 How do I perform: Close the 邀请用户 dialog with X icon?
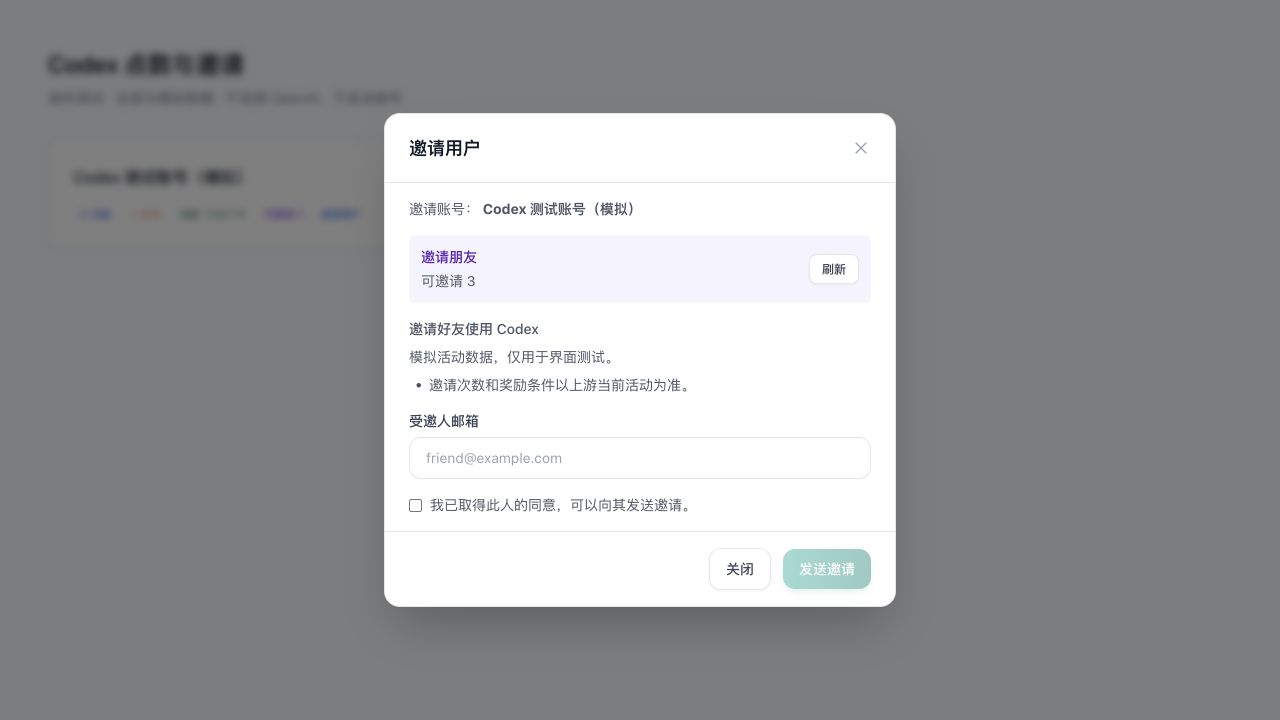click(860, 148)
